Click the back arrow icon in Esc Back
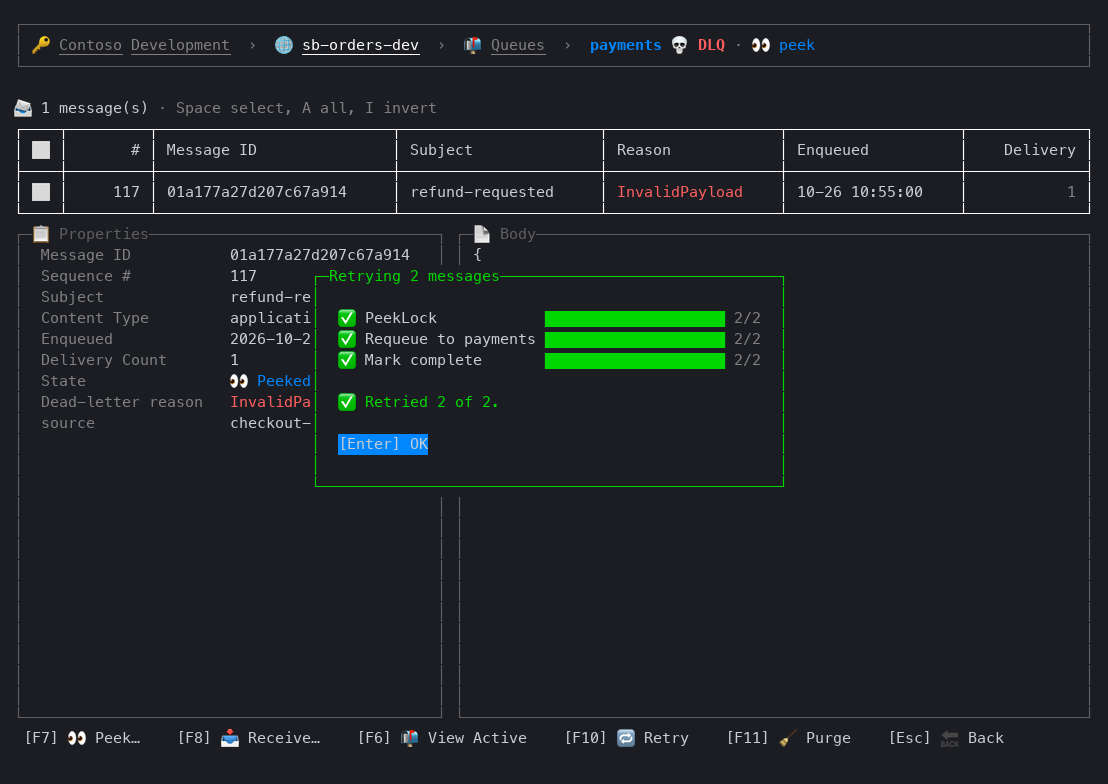This screenshot has width=1108, height=784. (x=950, y=738)
